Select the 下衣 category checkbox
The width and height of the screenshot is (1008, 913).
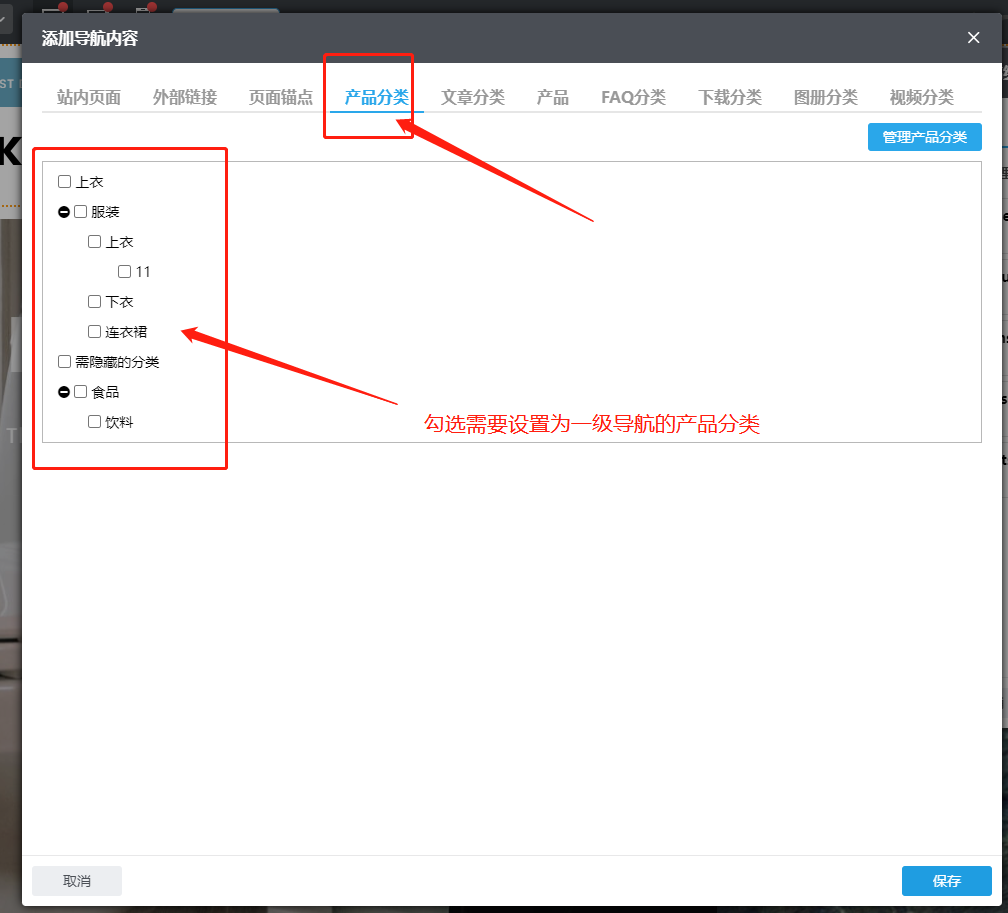95,302
